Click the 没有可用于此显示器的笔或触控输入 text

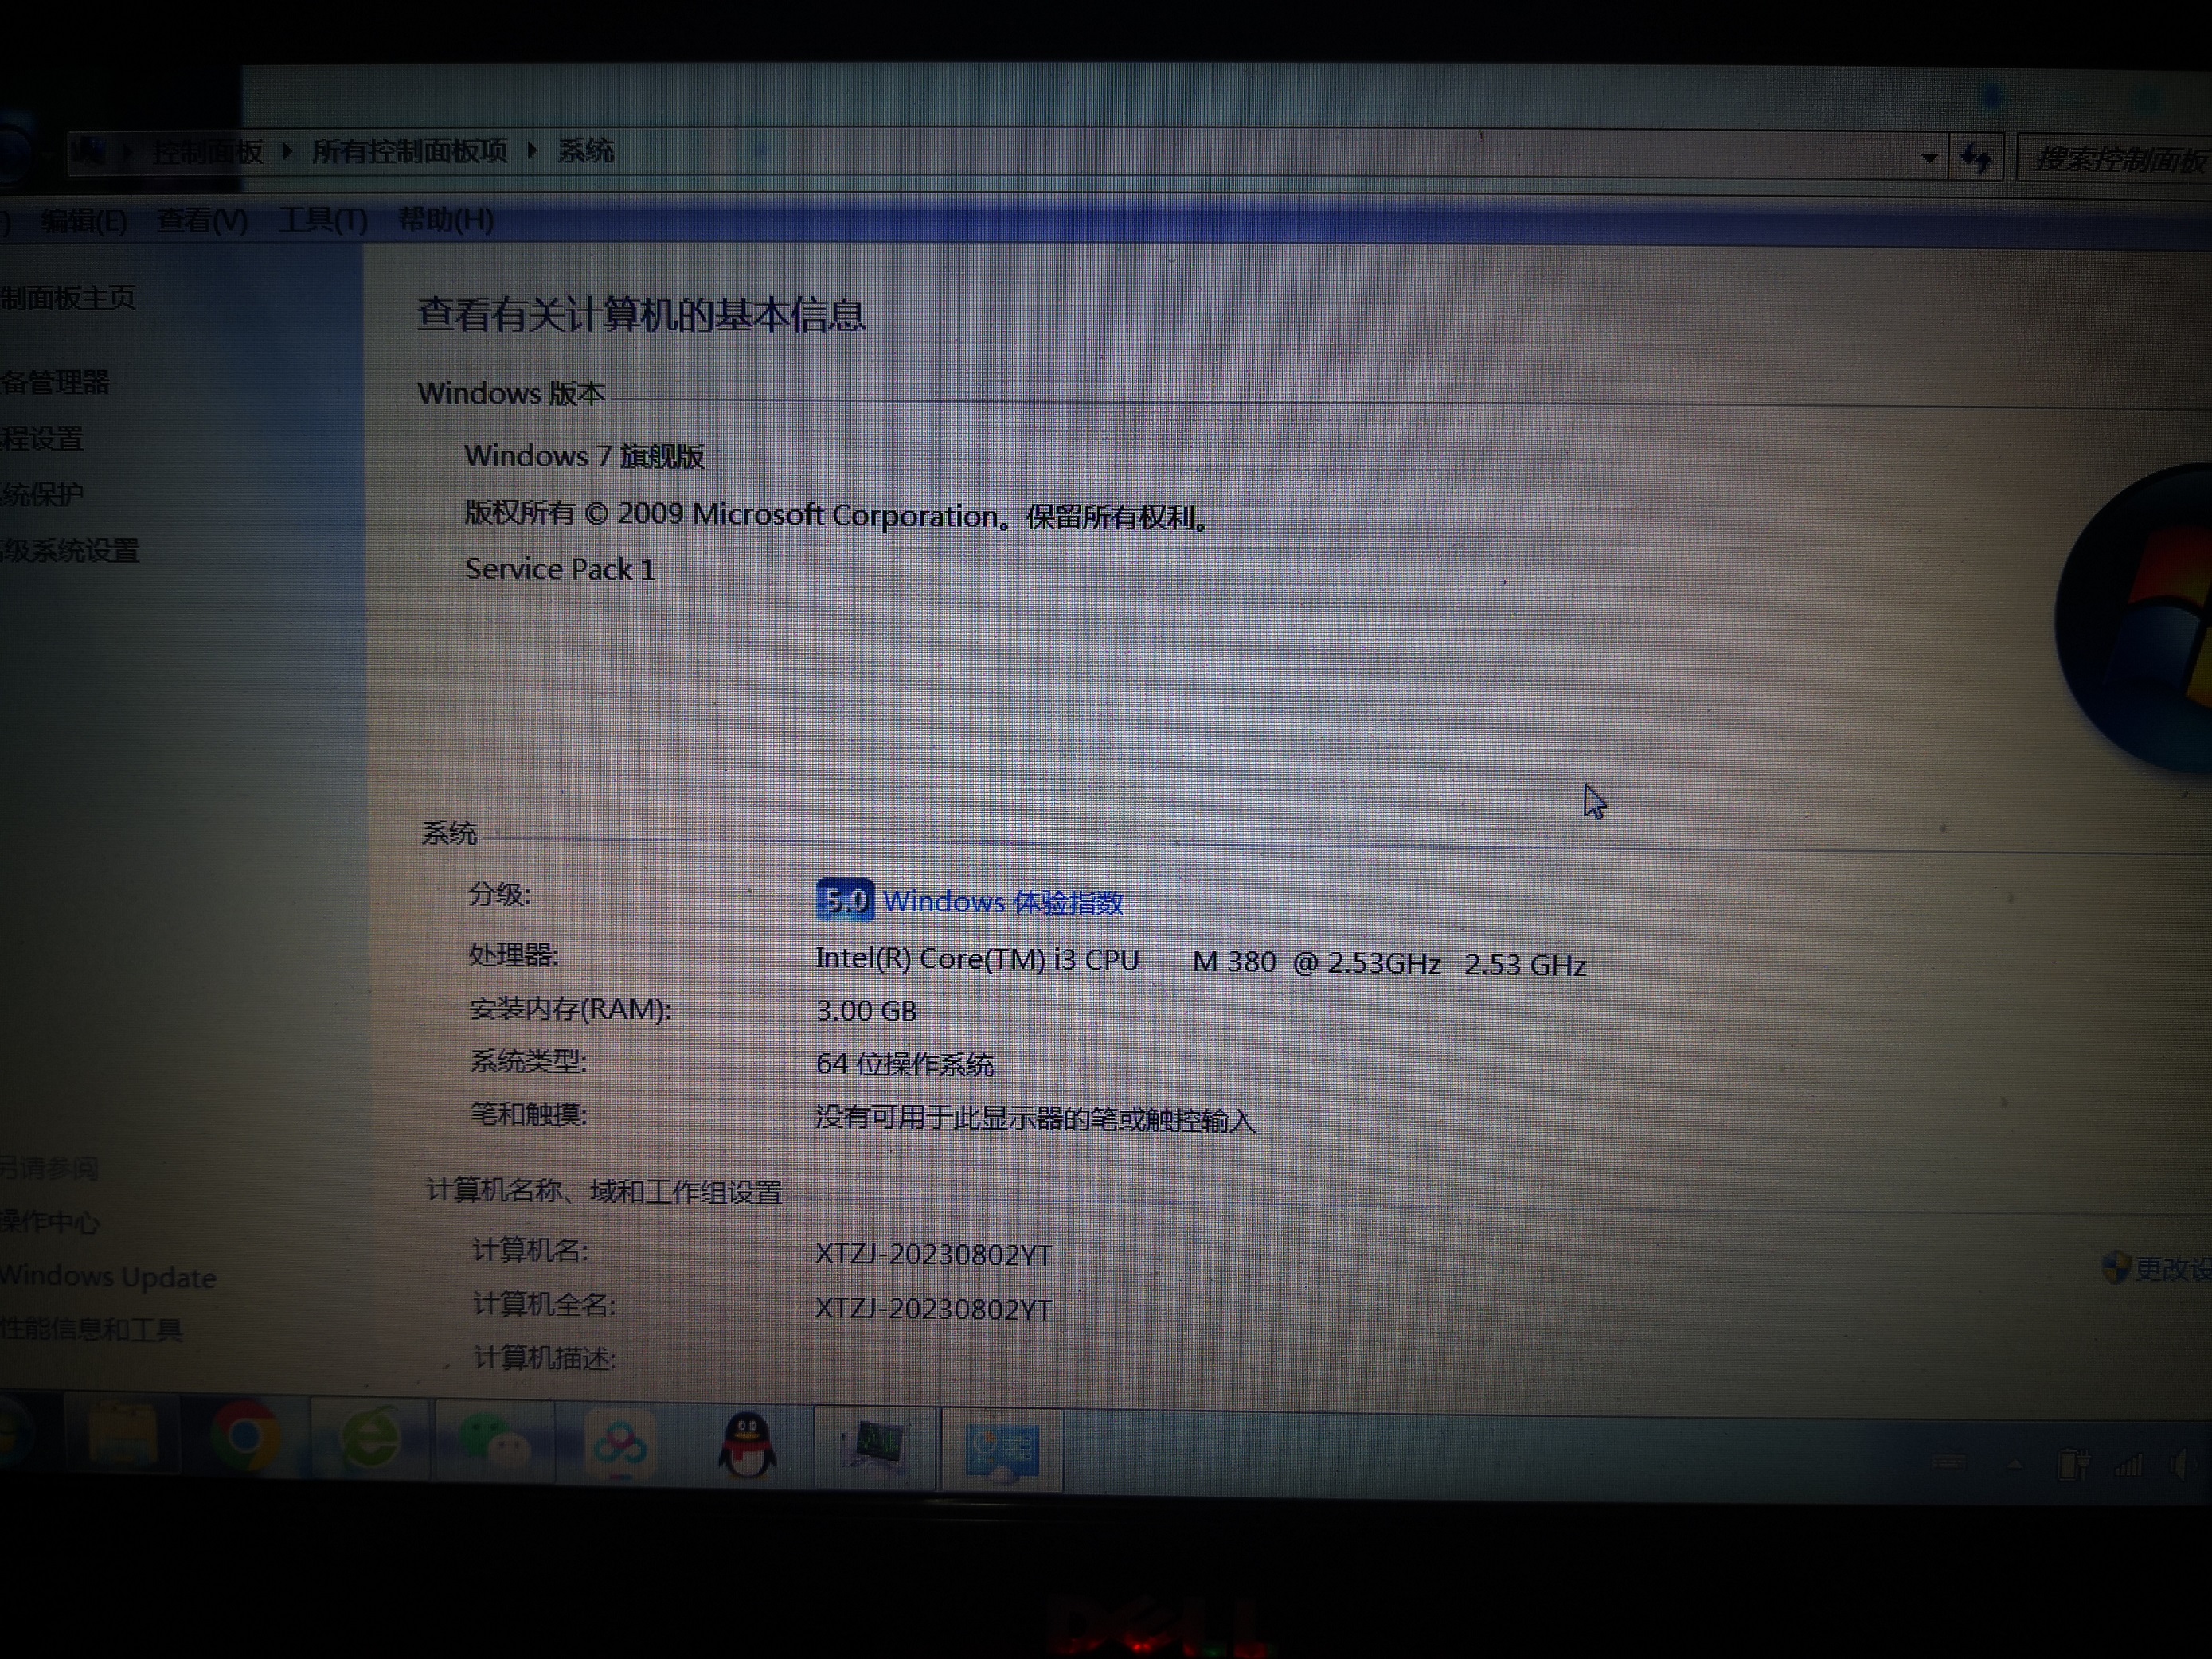tap(1035, 1118)
